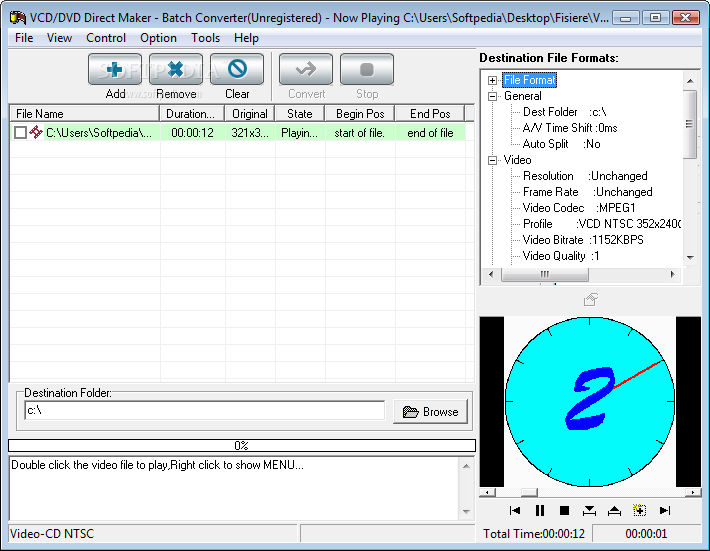
Task: Collapse the General tree node
Action: coord(492,96)
